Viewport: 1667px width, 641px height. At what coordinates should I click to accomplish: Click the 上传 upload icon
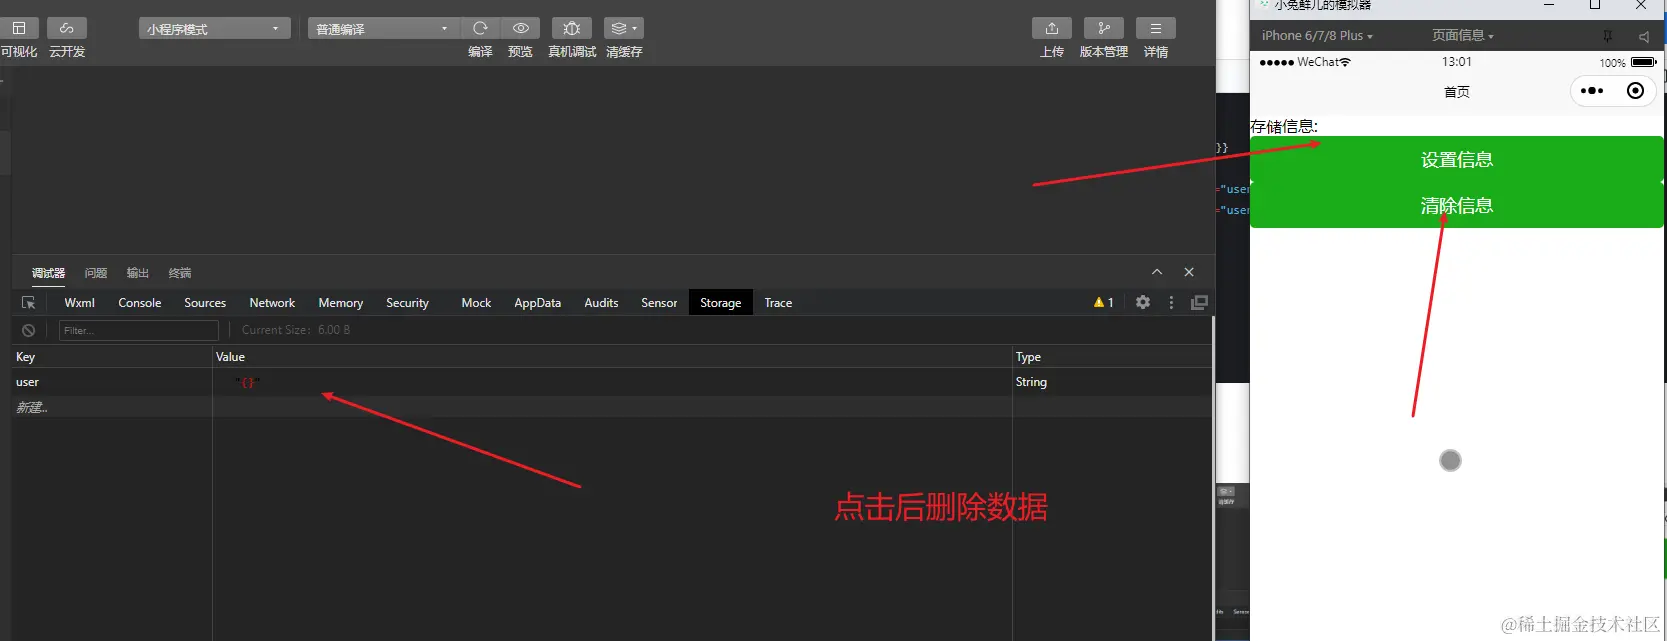1052,28
